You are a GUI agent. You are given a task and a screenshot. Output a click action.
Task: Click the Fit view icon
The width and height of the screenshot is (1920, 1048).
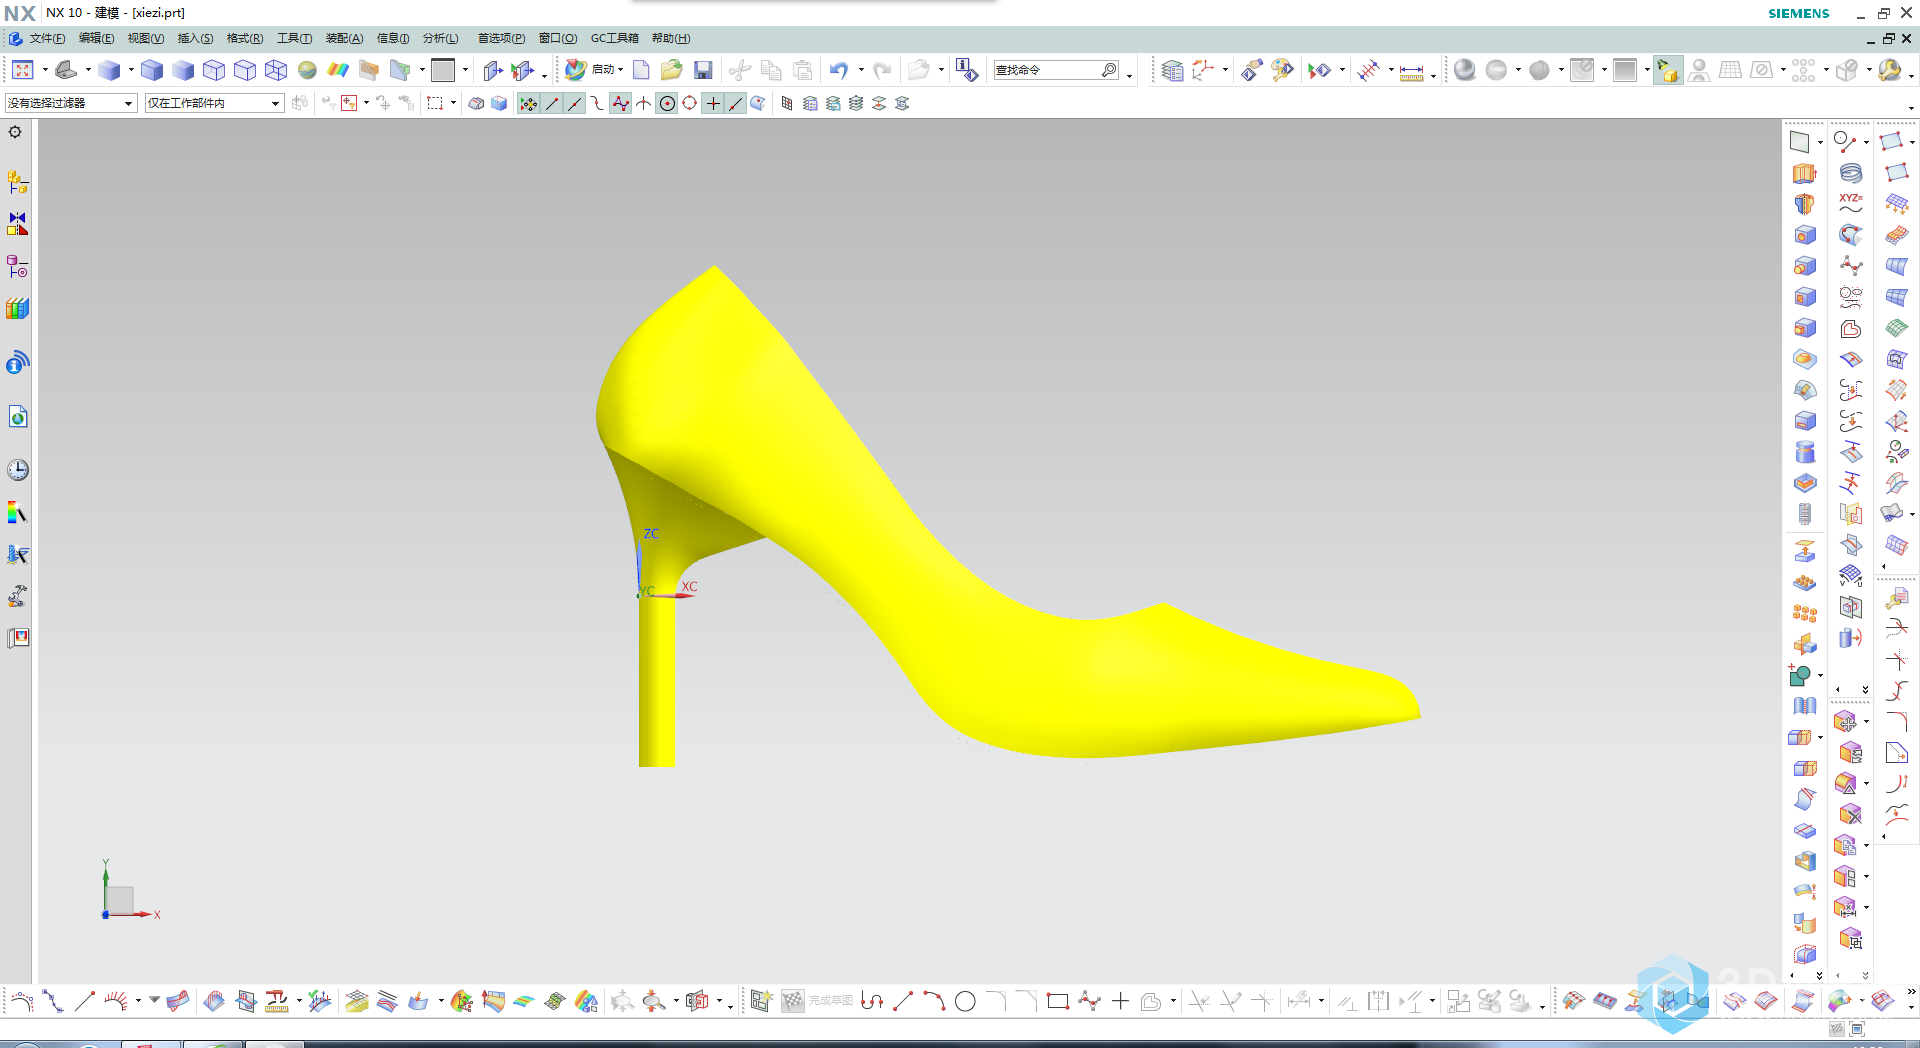(22, 70)
